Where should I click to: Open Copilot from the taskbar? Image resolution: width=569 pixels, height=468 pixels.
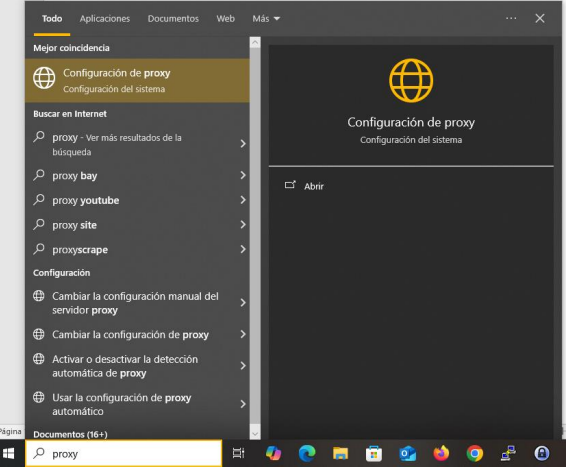pos(273,453)
